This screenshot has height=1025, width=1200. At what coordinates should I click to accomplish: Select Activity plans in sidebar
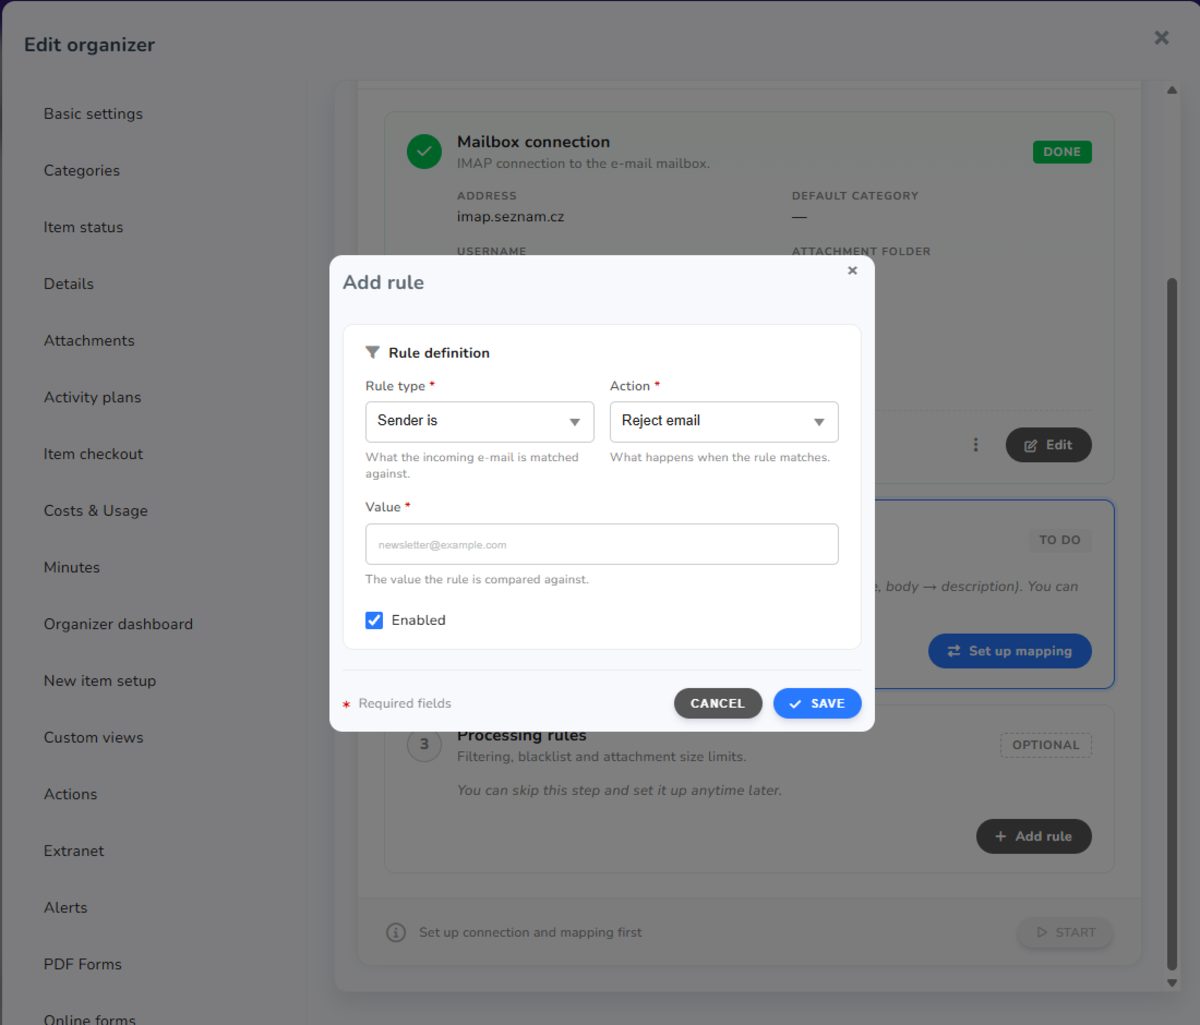coord(93,397)
